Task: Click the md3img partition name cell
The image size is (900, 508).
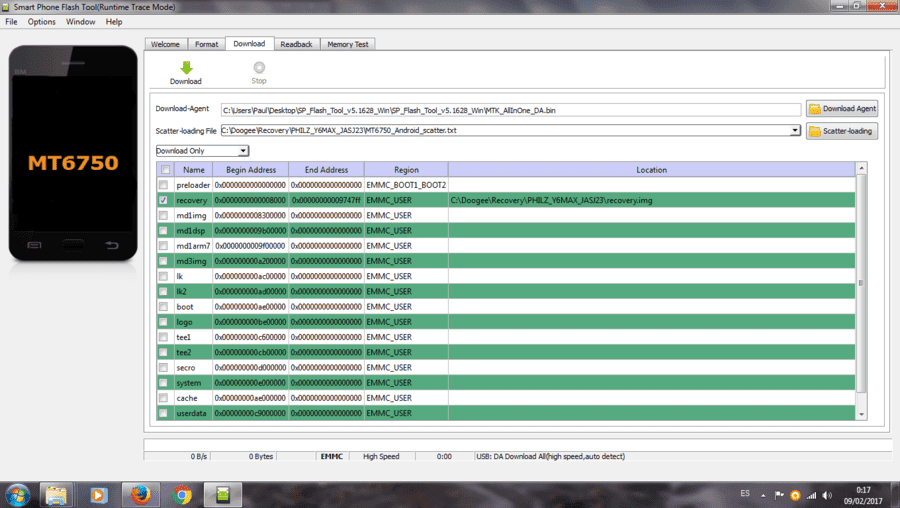Action: pos(193,261)
